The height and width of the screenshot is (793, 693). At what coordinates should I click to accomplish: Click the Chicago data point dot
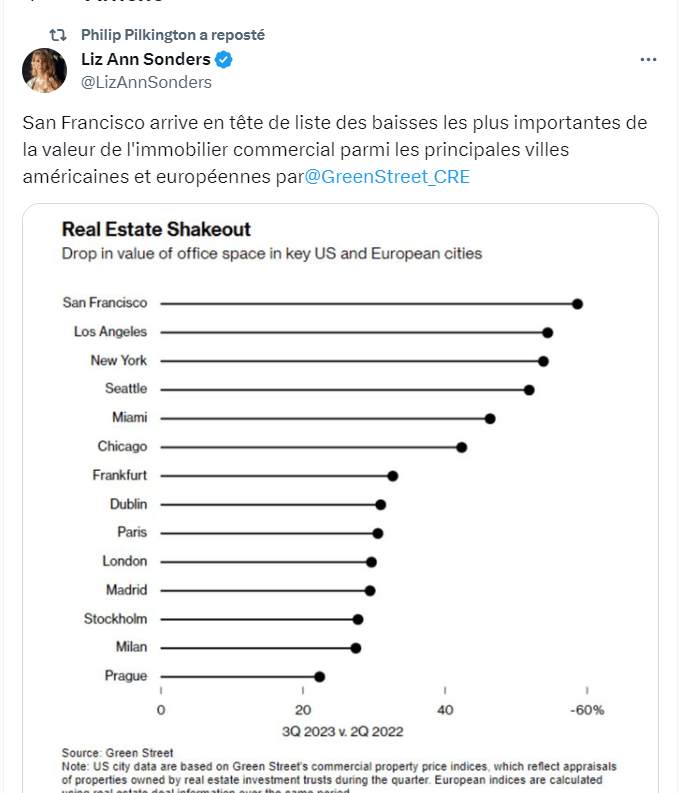[462, 447]
